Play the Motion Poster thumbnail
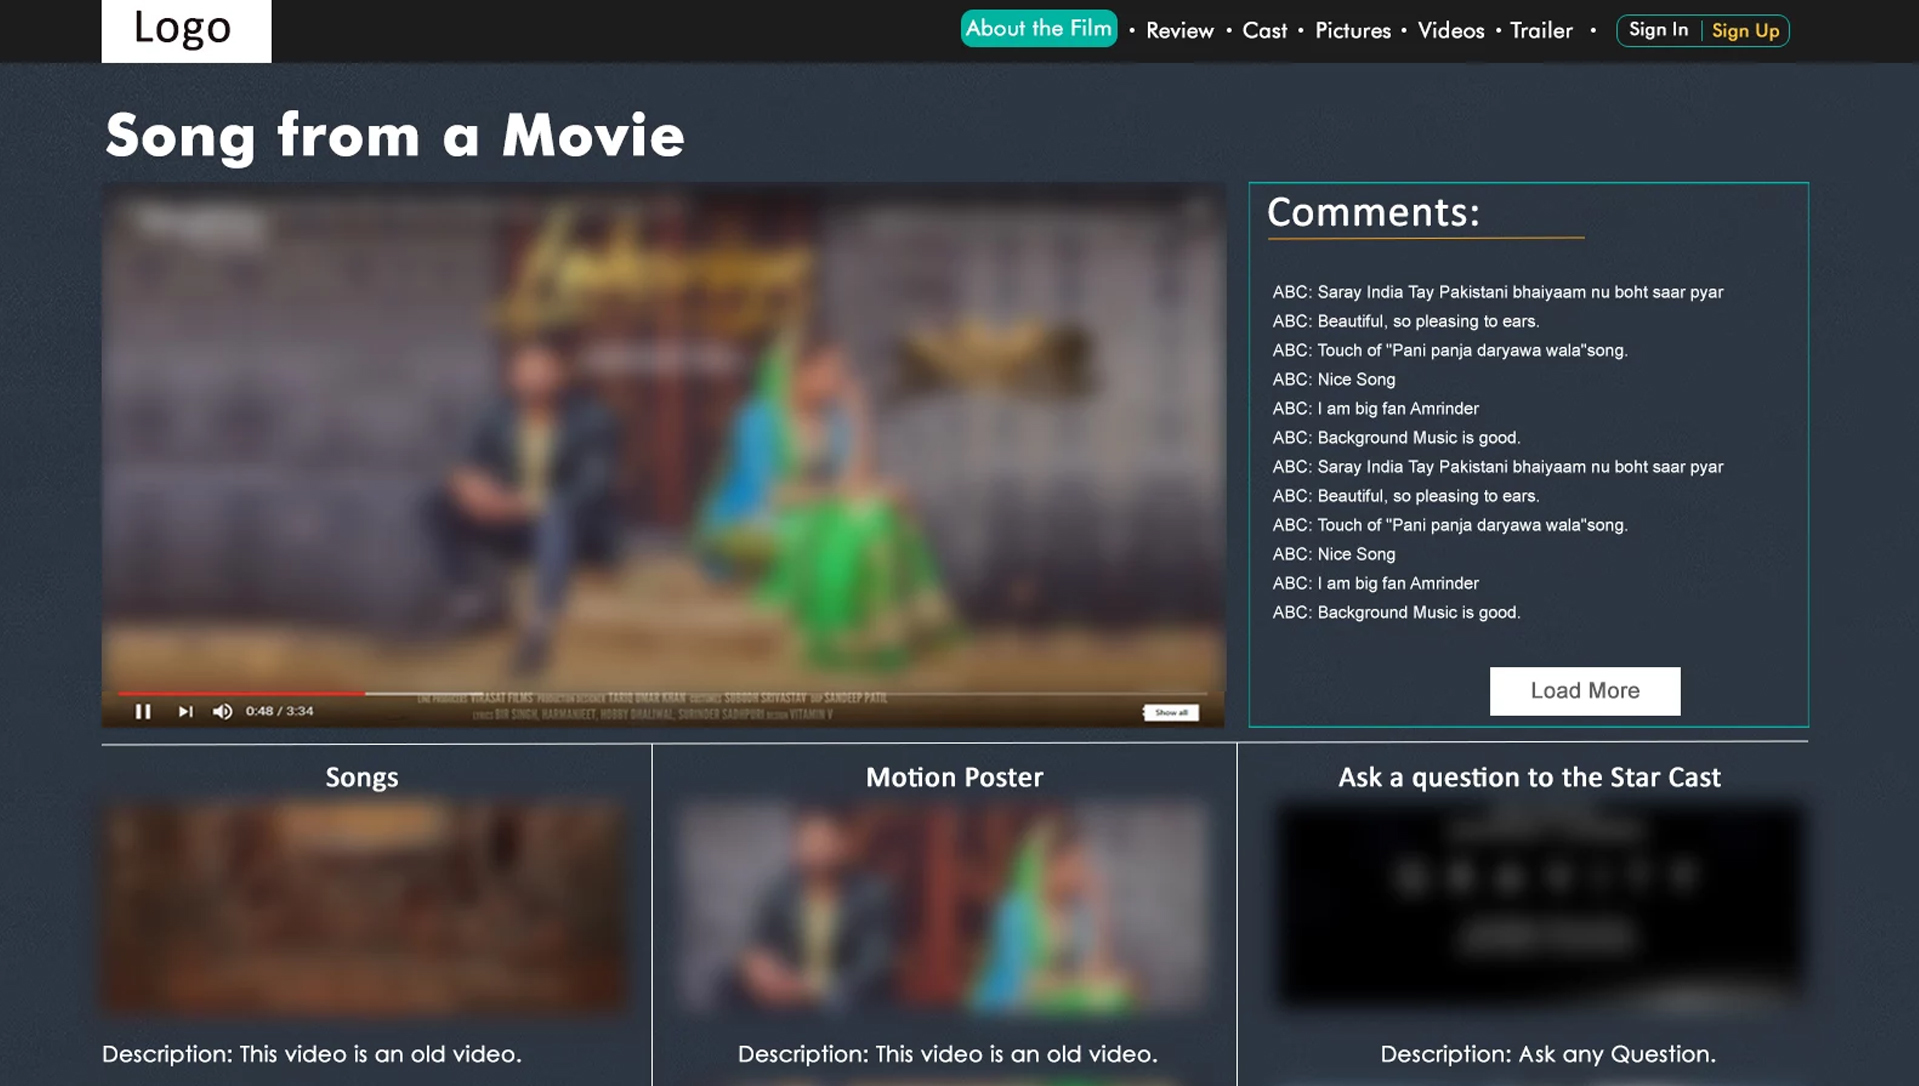The width and height of the screenshot is (1919, 1086). click(x=944, y=906)
